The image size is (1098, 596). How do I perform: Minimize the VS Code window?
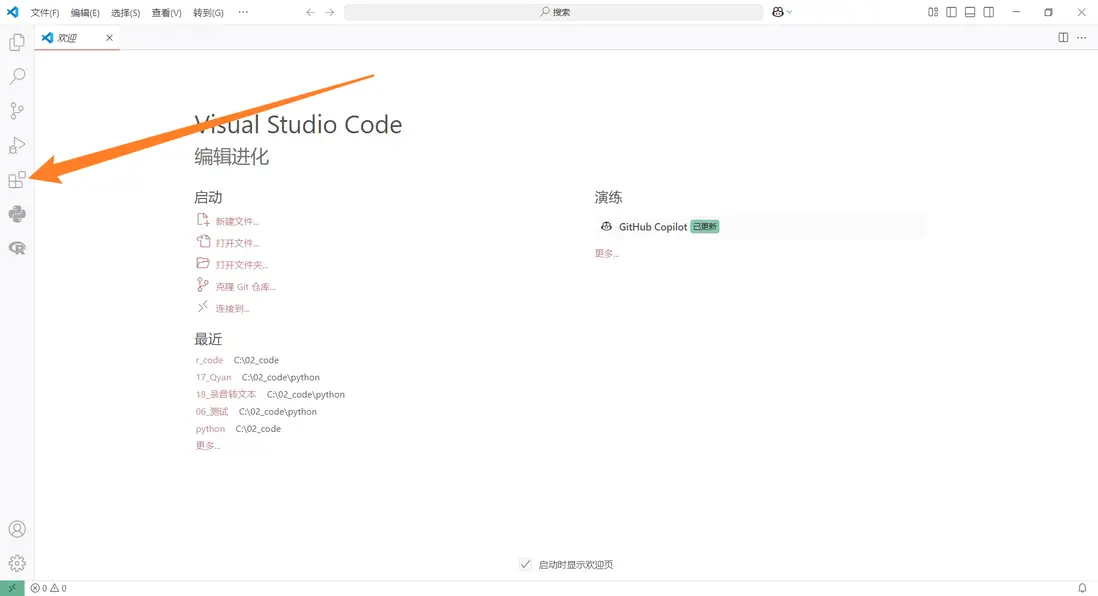click(1016, 12)
